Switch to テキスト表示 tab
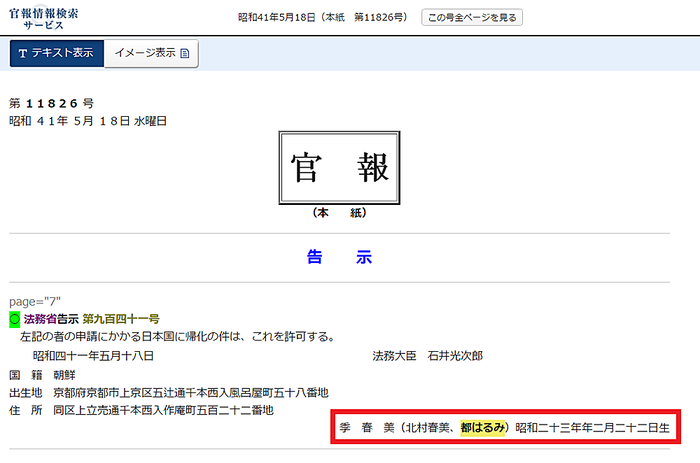 click(x=57, y=53)
